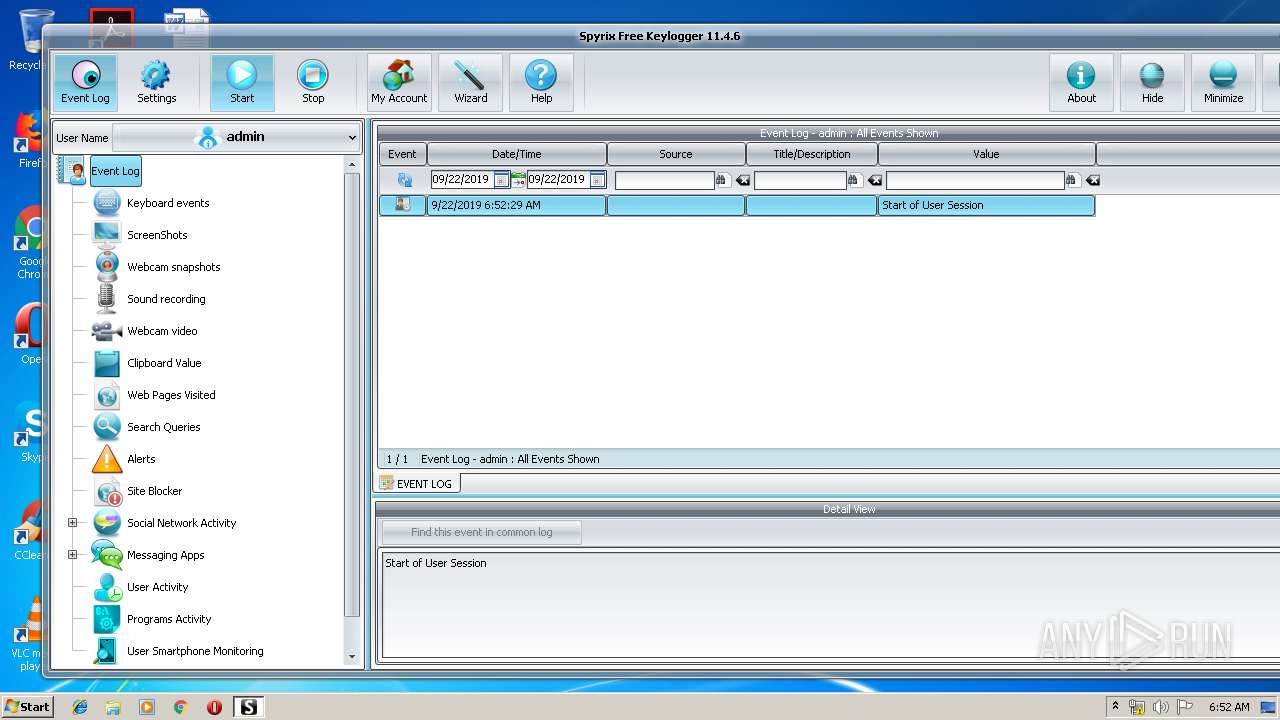Sort by the Event column header

tap(402, 154)
